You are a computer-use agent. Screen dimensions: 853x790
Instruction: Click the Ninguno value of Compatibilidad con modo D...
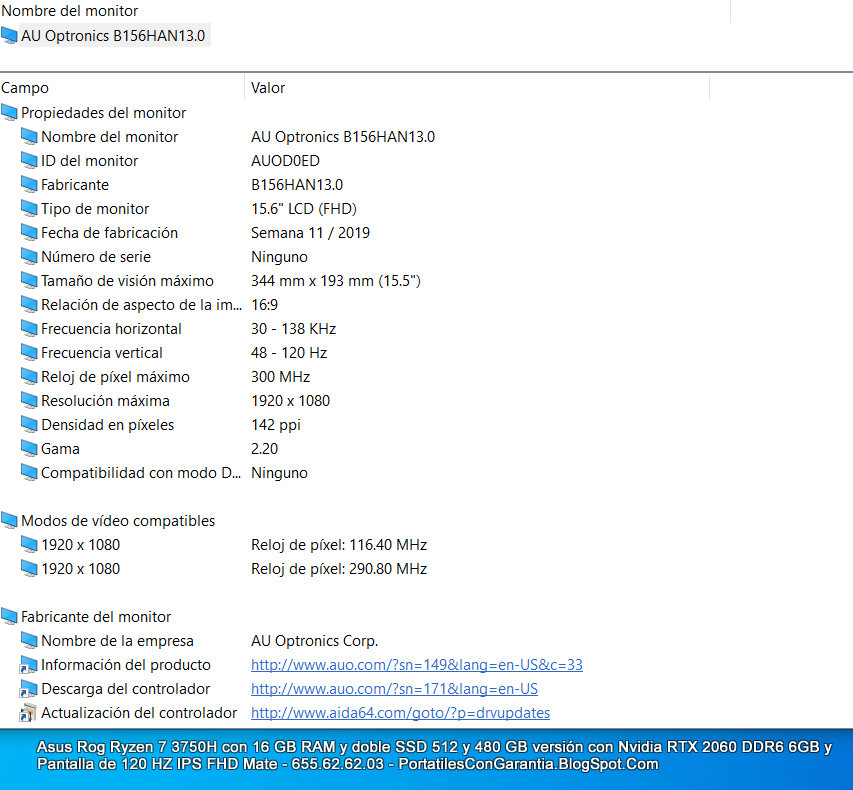coord(279,472)
